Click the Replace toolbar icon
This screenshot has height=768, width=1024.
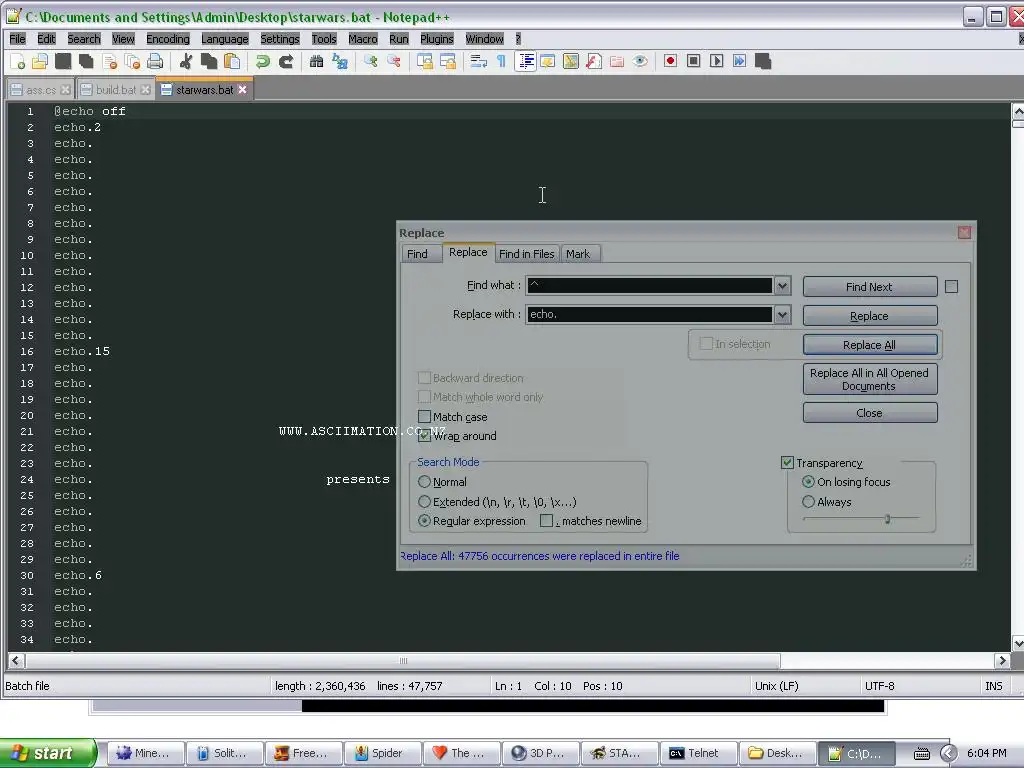click(340, 61)
